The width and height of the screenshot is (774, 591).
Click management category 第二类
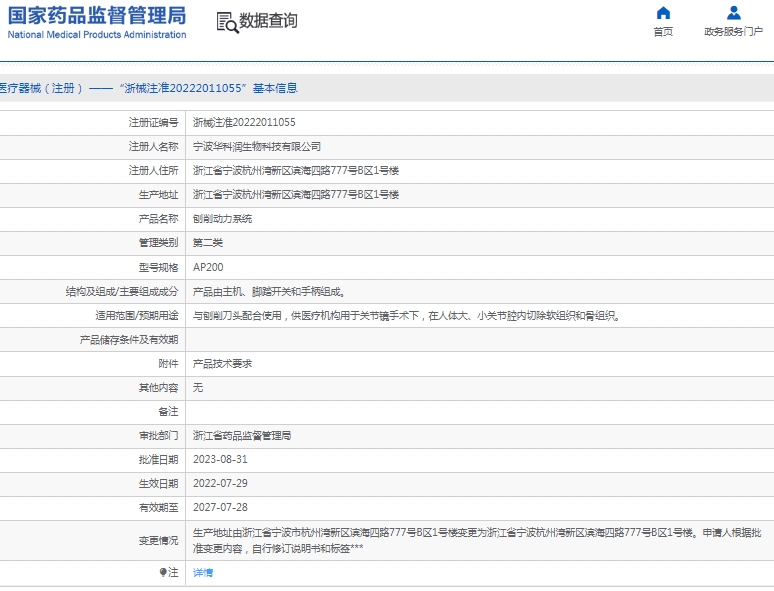(x=208, y=243)
